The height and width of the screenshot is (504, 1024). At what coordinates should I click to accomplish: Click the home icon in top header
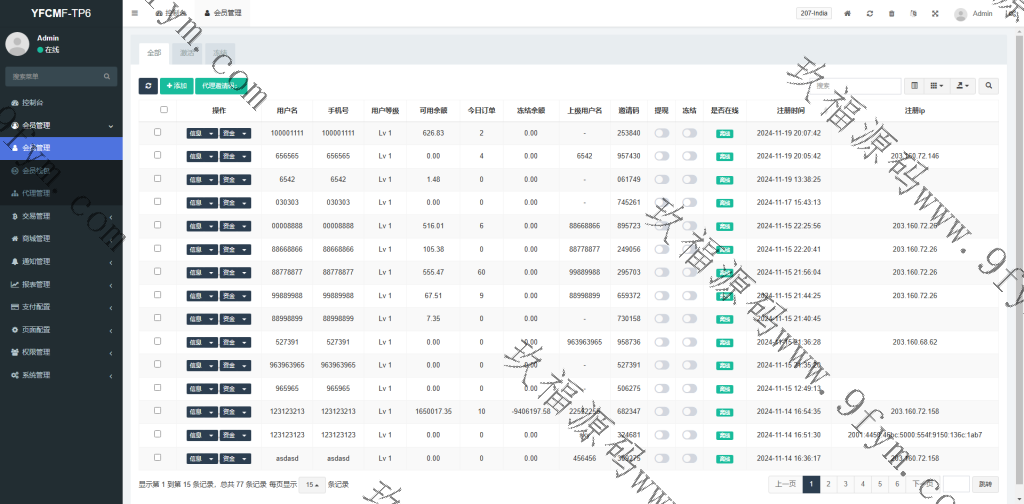(847, 14)
